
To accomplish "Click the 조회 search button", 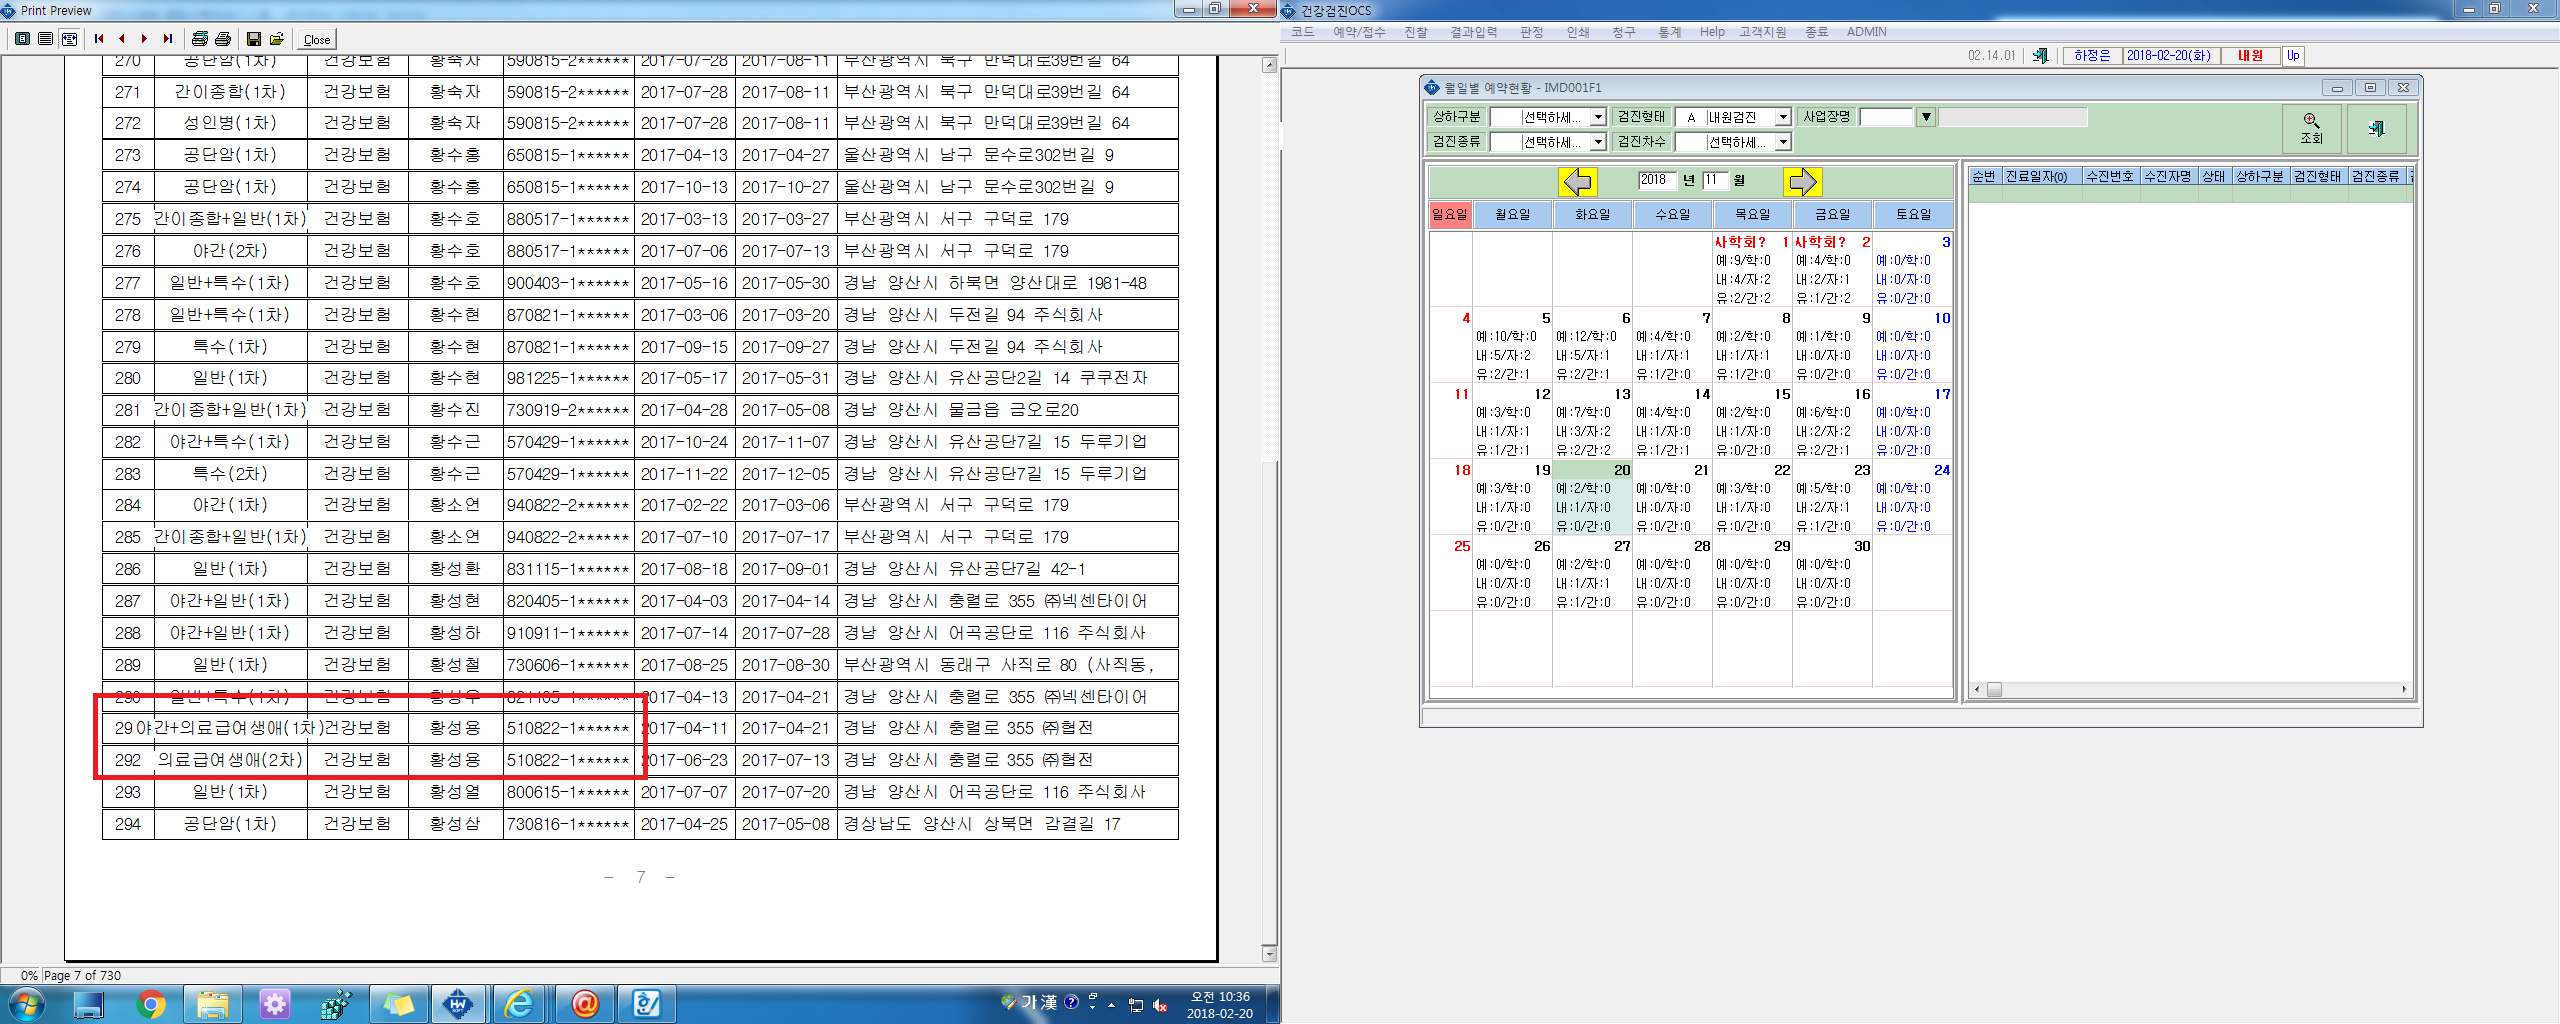I will 2311,129.
